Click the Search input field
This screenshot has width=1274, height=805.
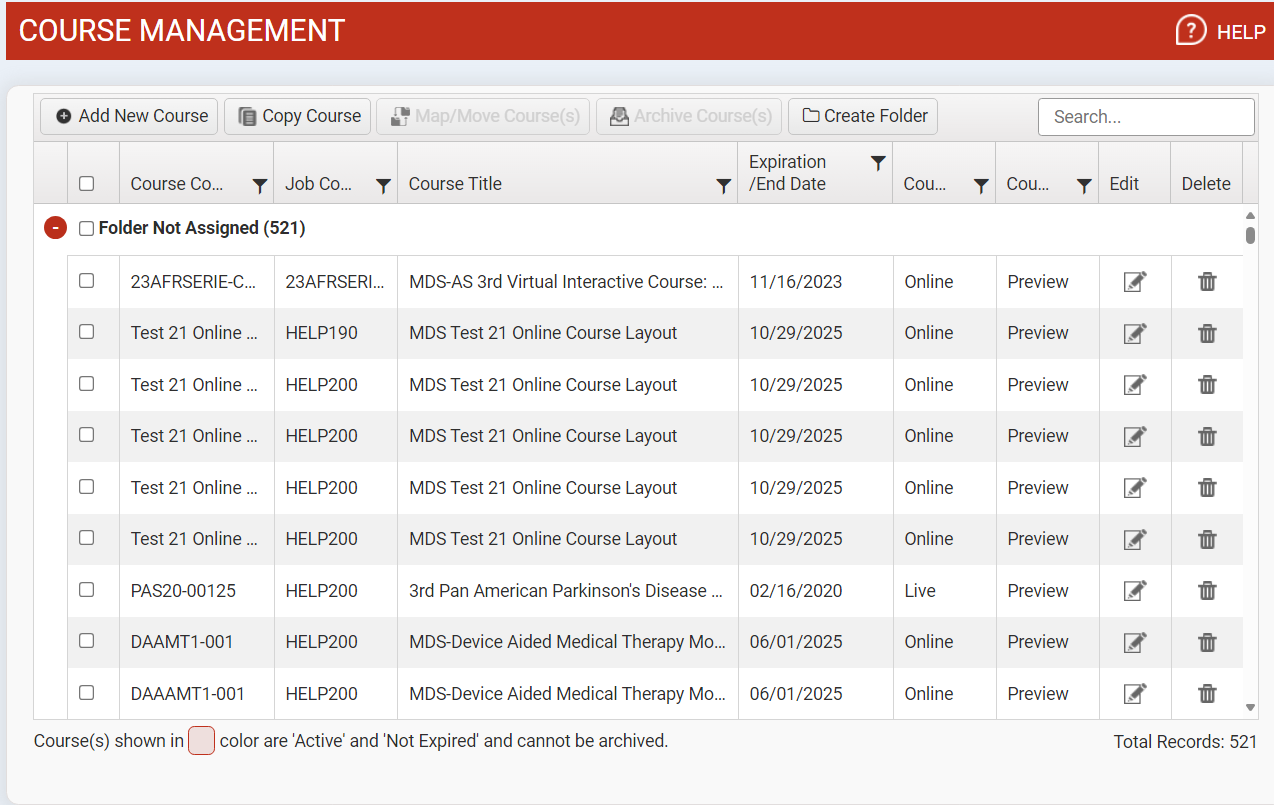click(x=1146, y=117)
